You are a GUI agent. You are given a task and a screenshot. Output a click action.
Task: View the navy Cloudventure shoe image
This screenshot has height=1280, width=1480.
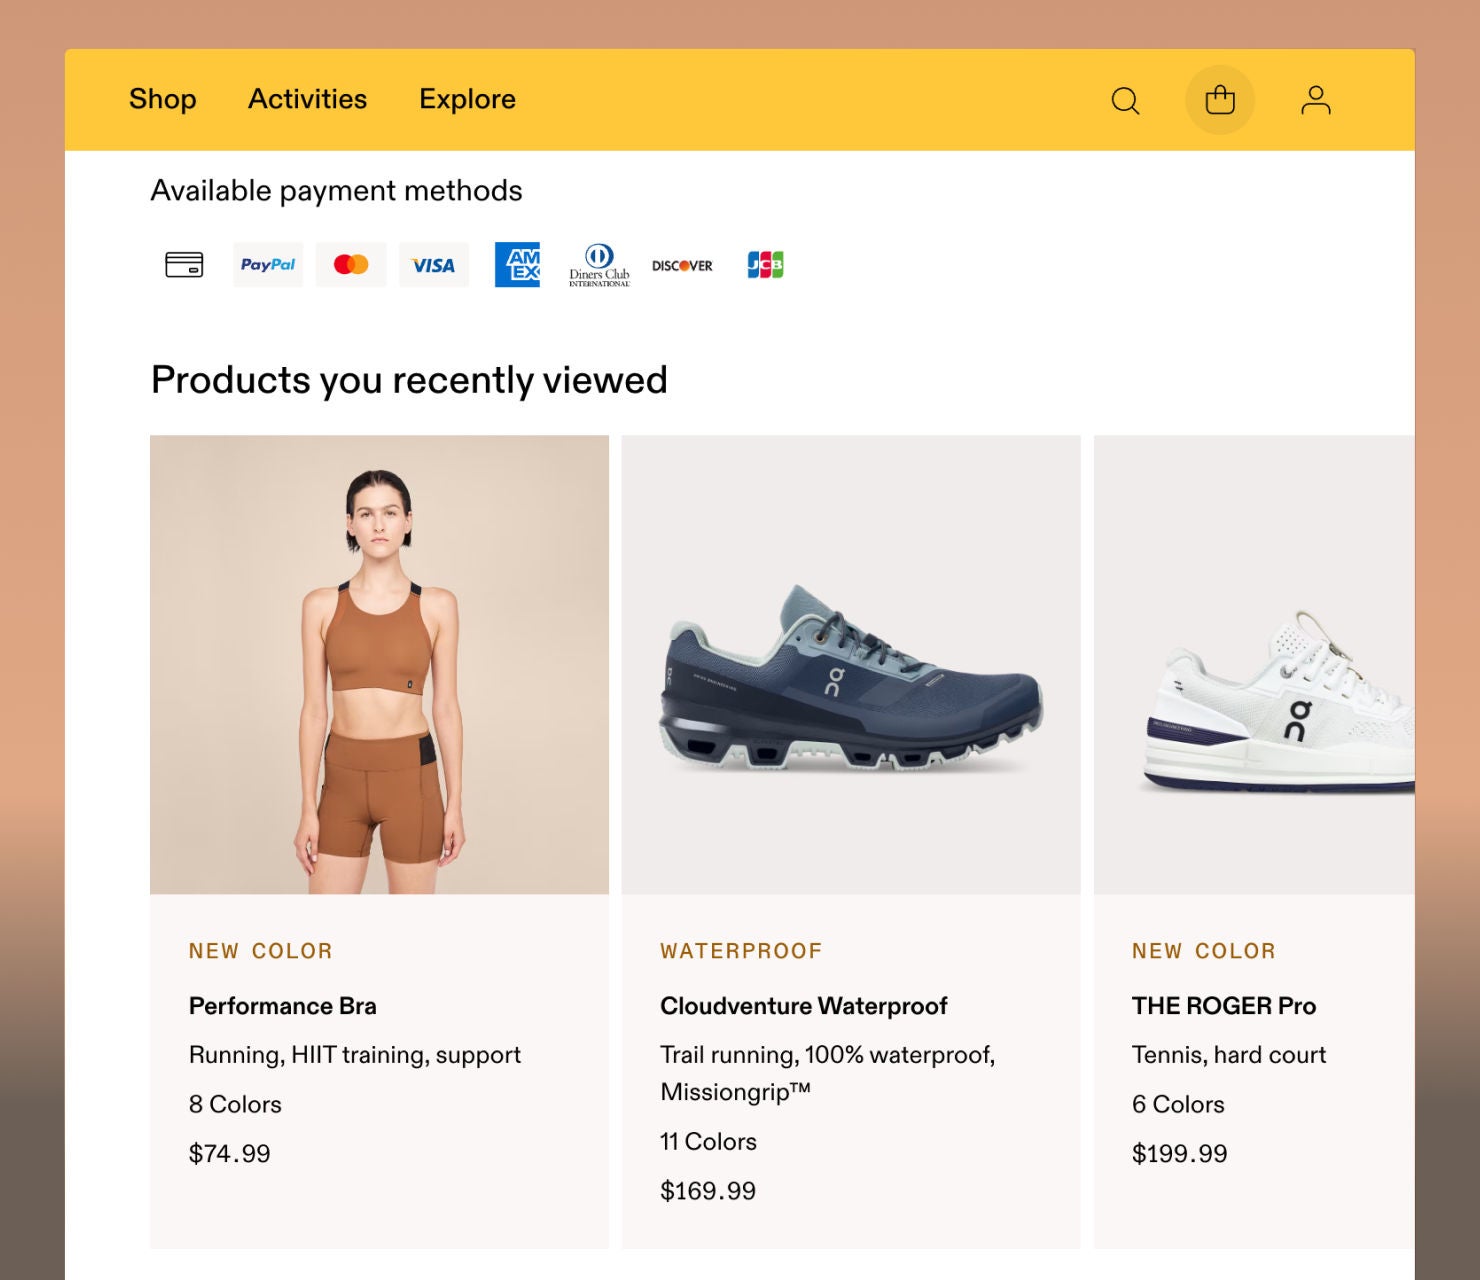[x=851, y=665]
